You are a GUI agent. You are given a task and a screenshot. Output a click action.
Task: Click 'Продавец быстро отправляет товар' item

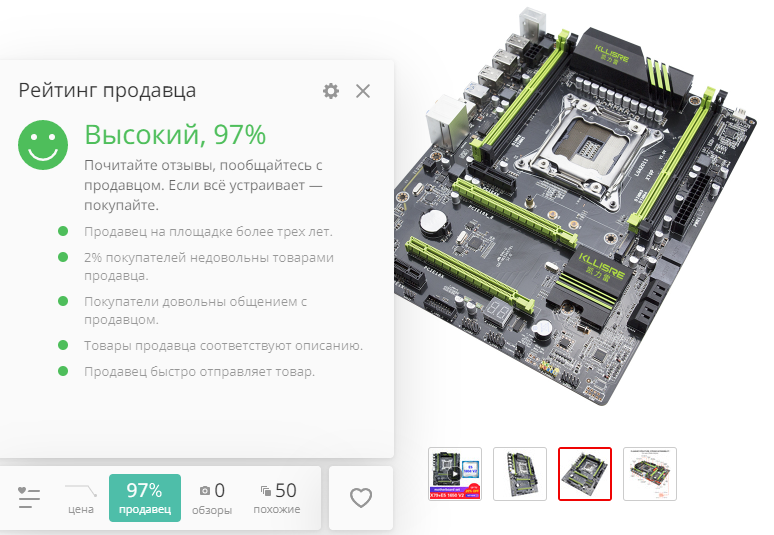[x=199, y=371]
